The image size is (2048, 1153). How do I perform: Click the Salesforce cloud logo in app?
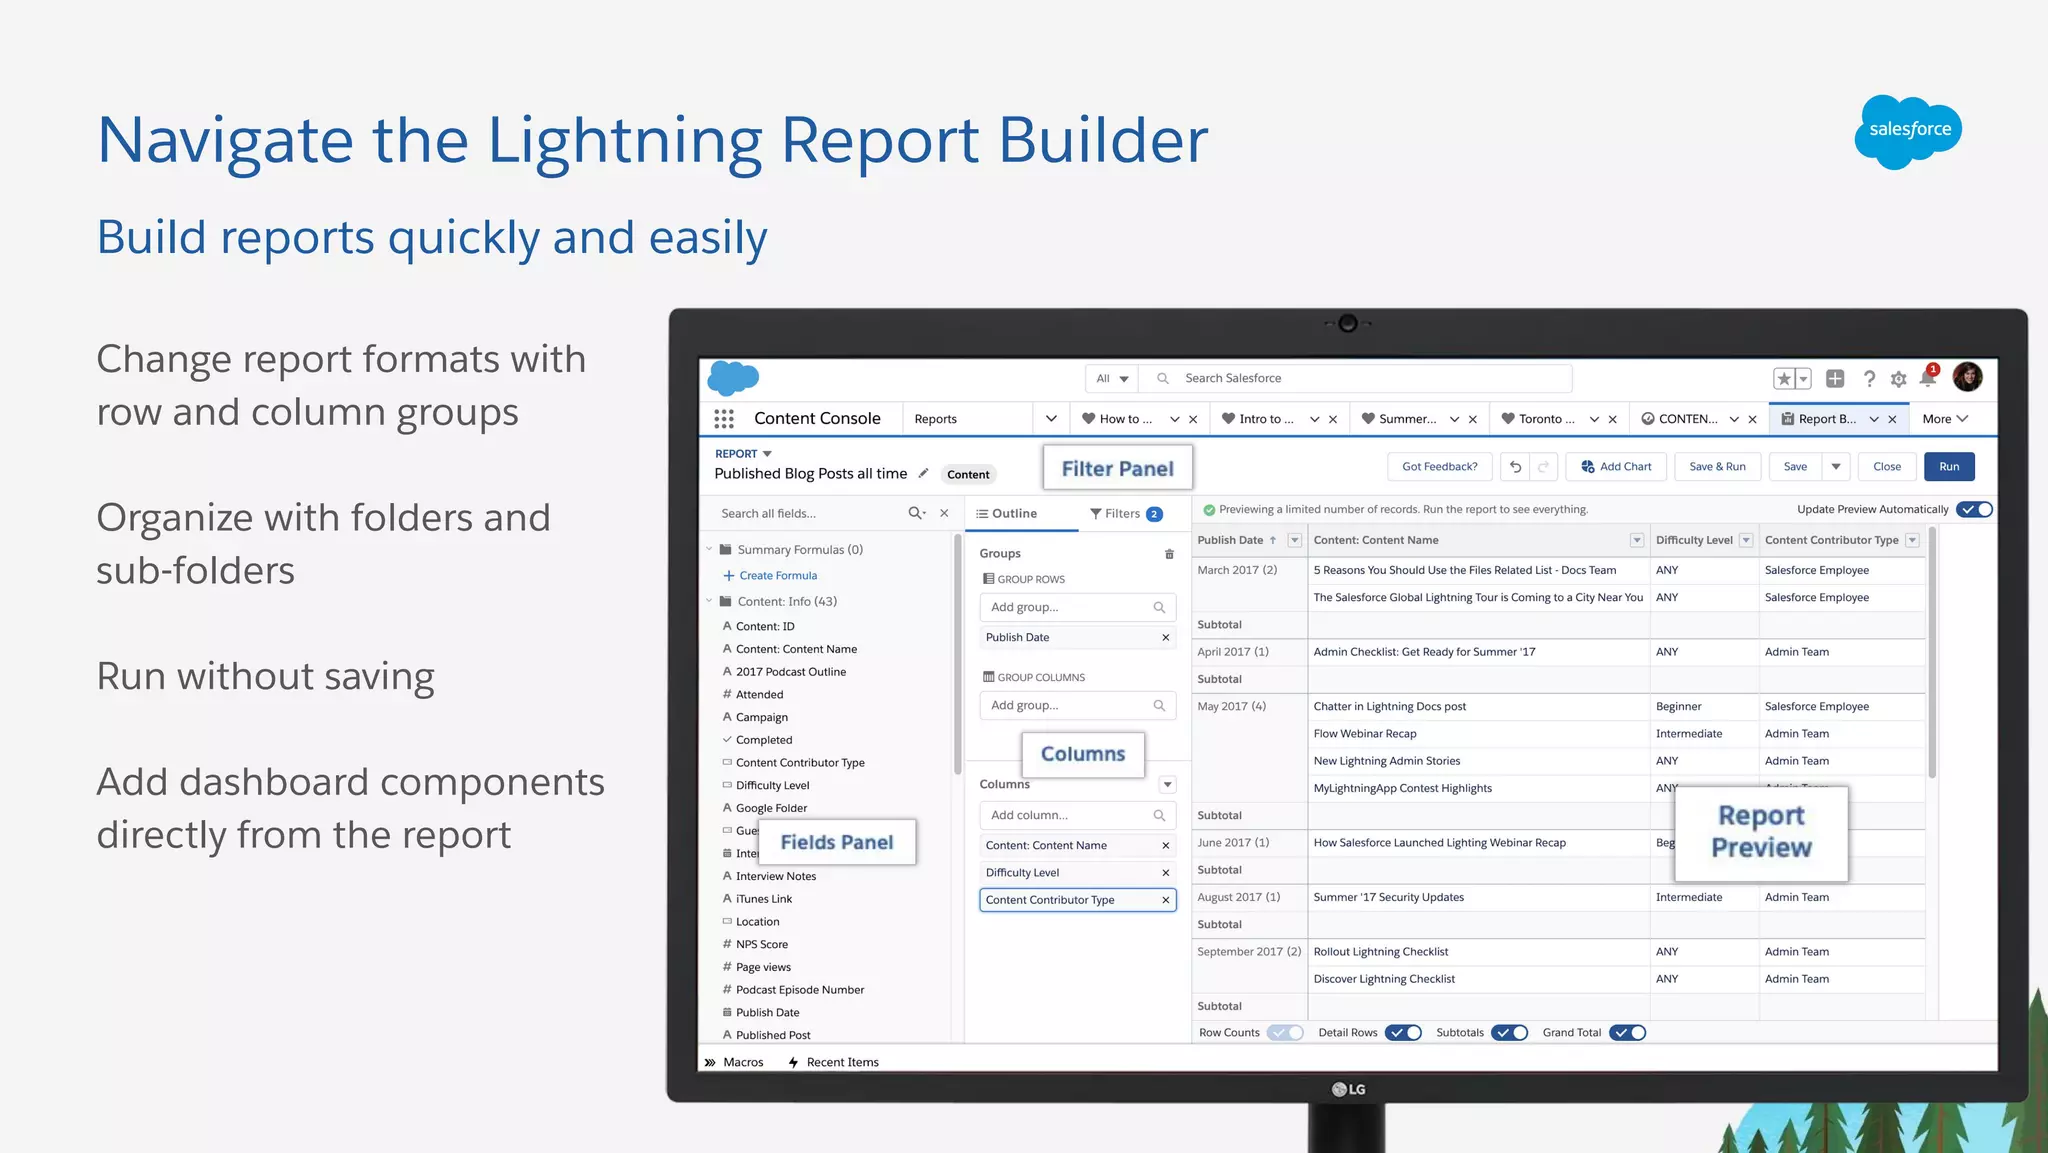[733, 378]
